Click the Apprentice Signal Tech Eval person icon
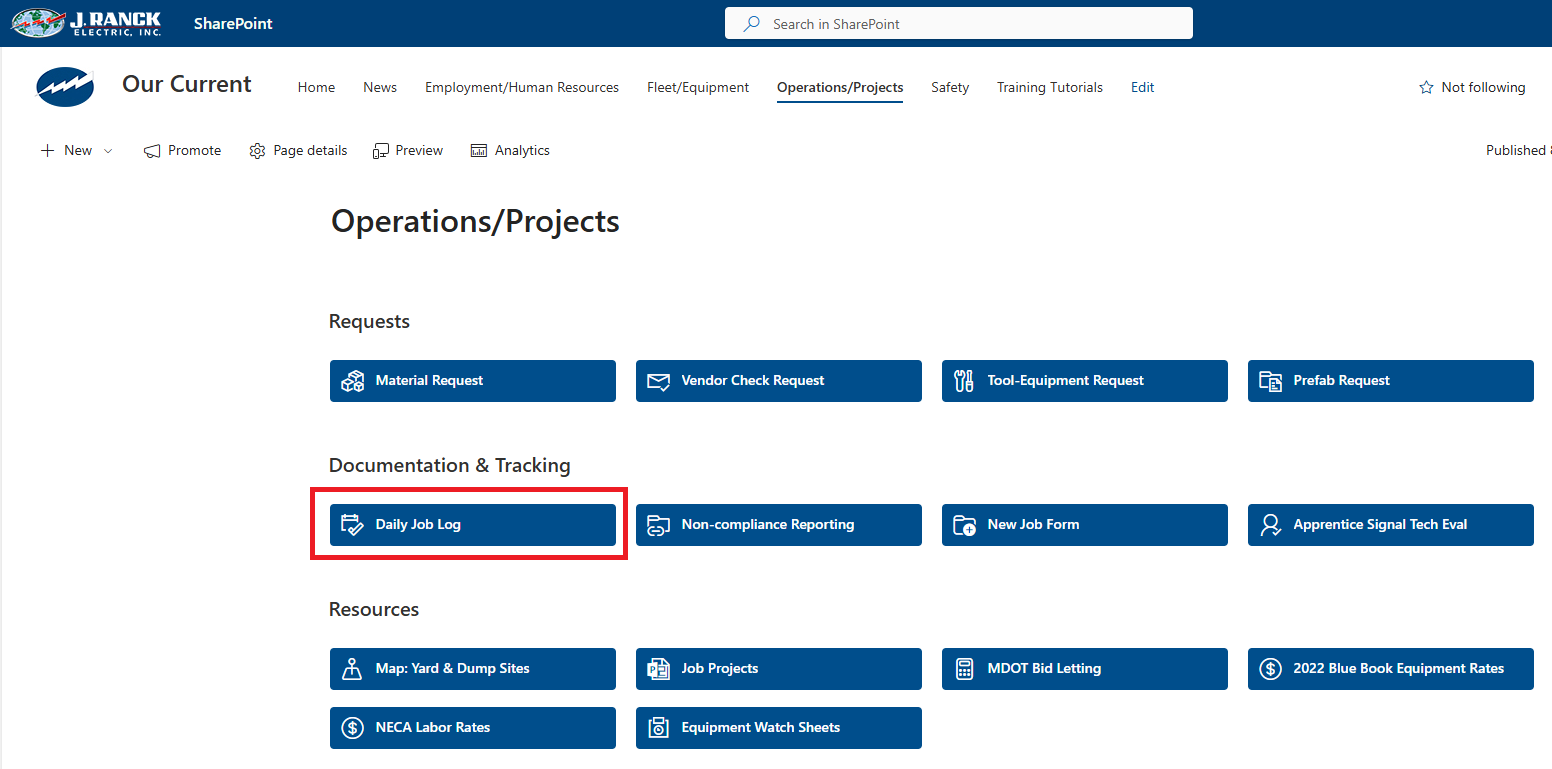This screenshot has height=769, width=1552. point(1270,525)
